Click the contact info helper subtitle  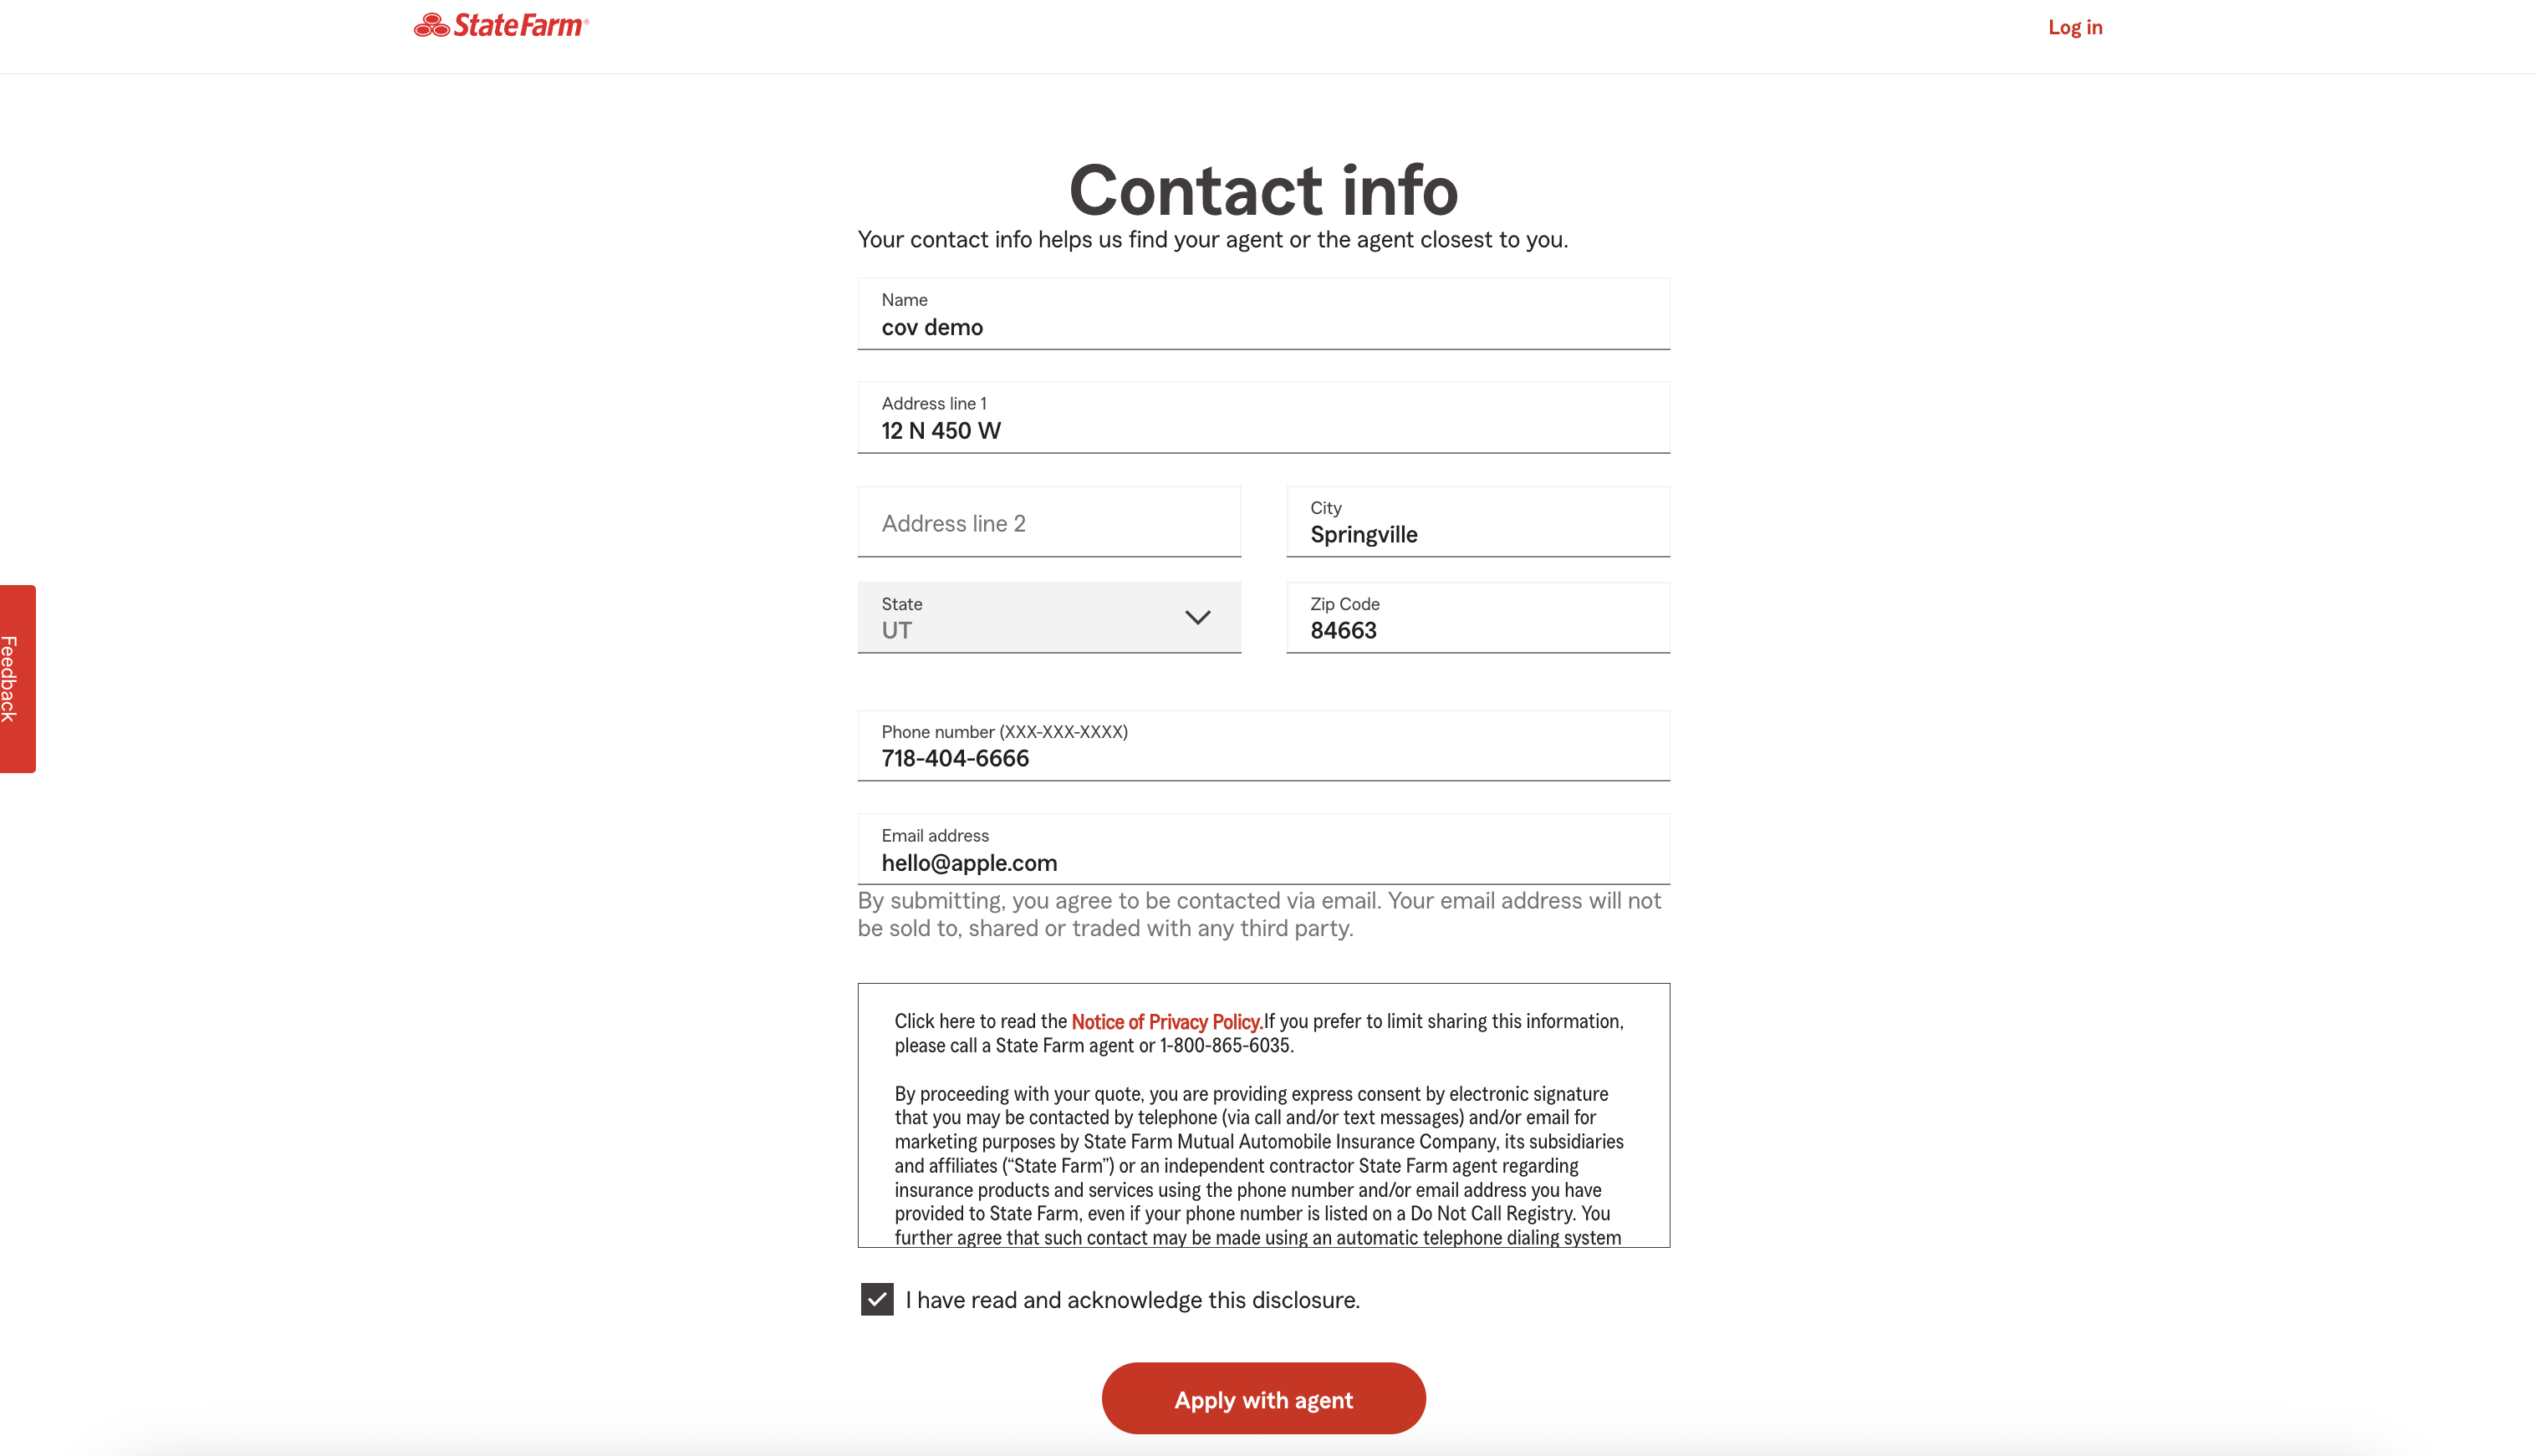(1212, 240)
